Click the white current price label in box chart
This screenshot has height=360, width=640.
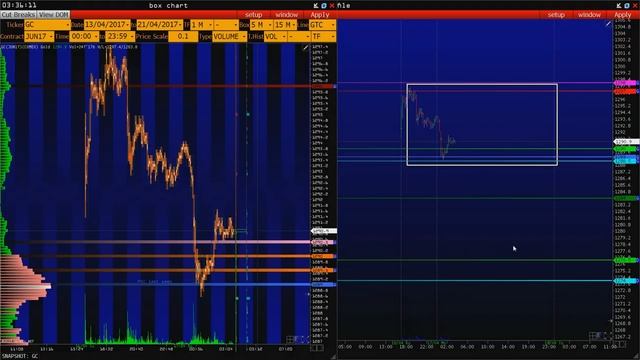(x=324, y=231)
